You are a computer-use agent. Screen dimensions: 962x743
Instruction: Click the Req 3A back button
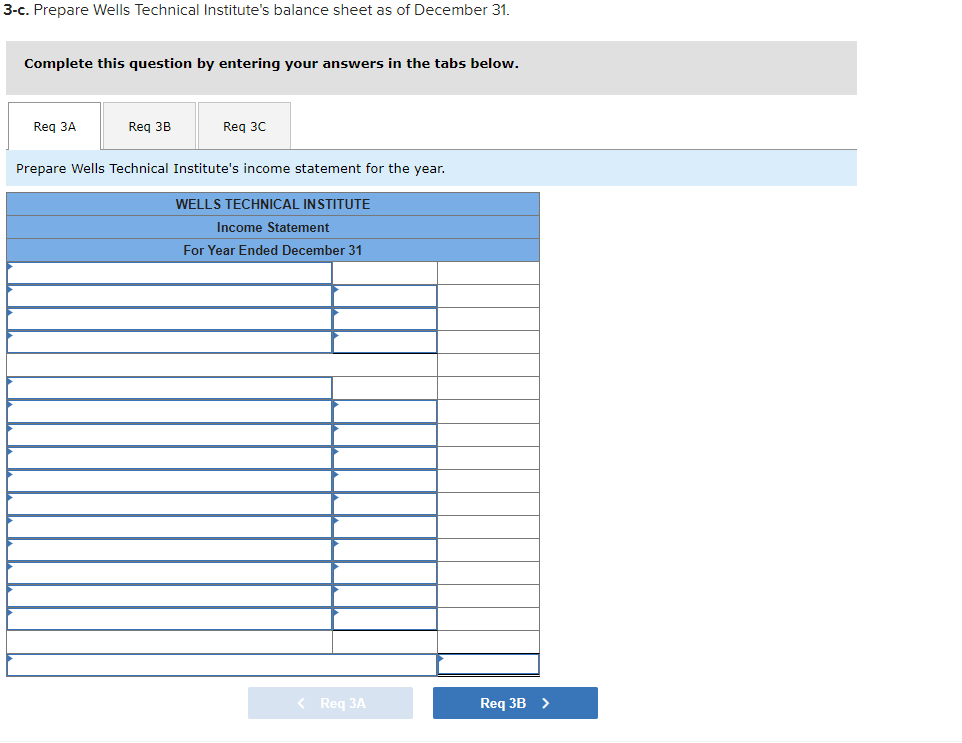[x=330, y=703]
